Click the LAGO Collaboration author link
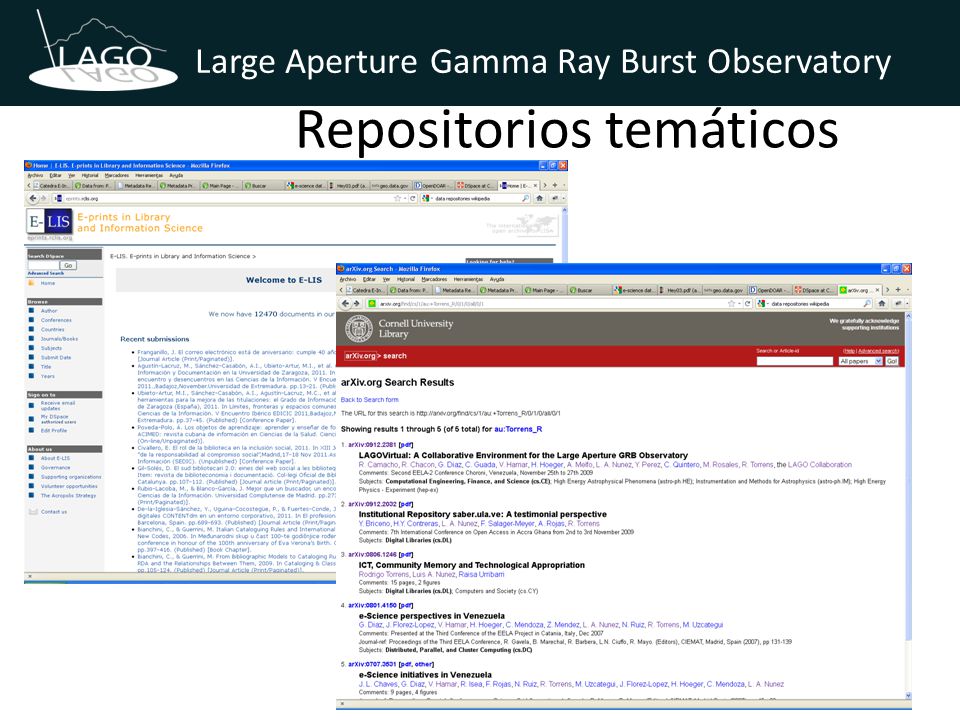Viewport: 960px width, 720px height. pyautogui.click(x=820, y=465)
